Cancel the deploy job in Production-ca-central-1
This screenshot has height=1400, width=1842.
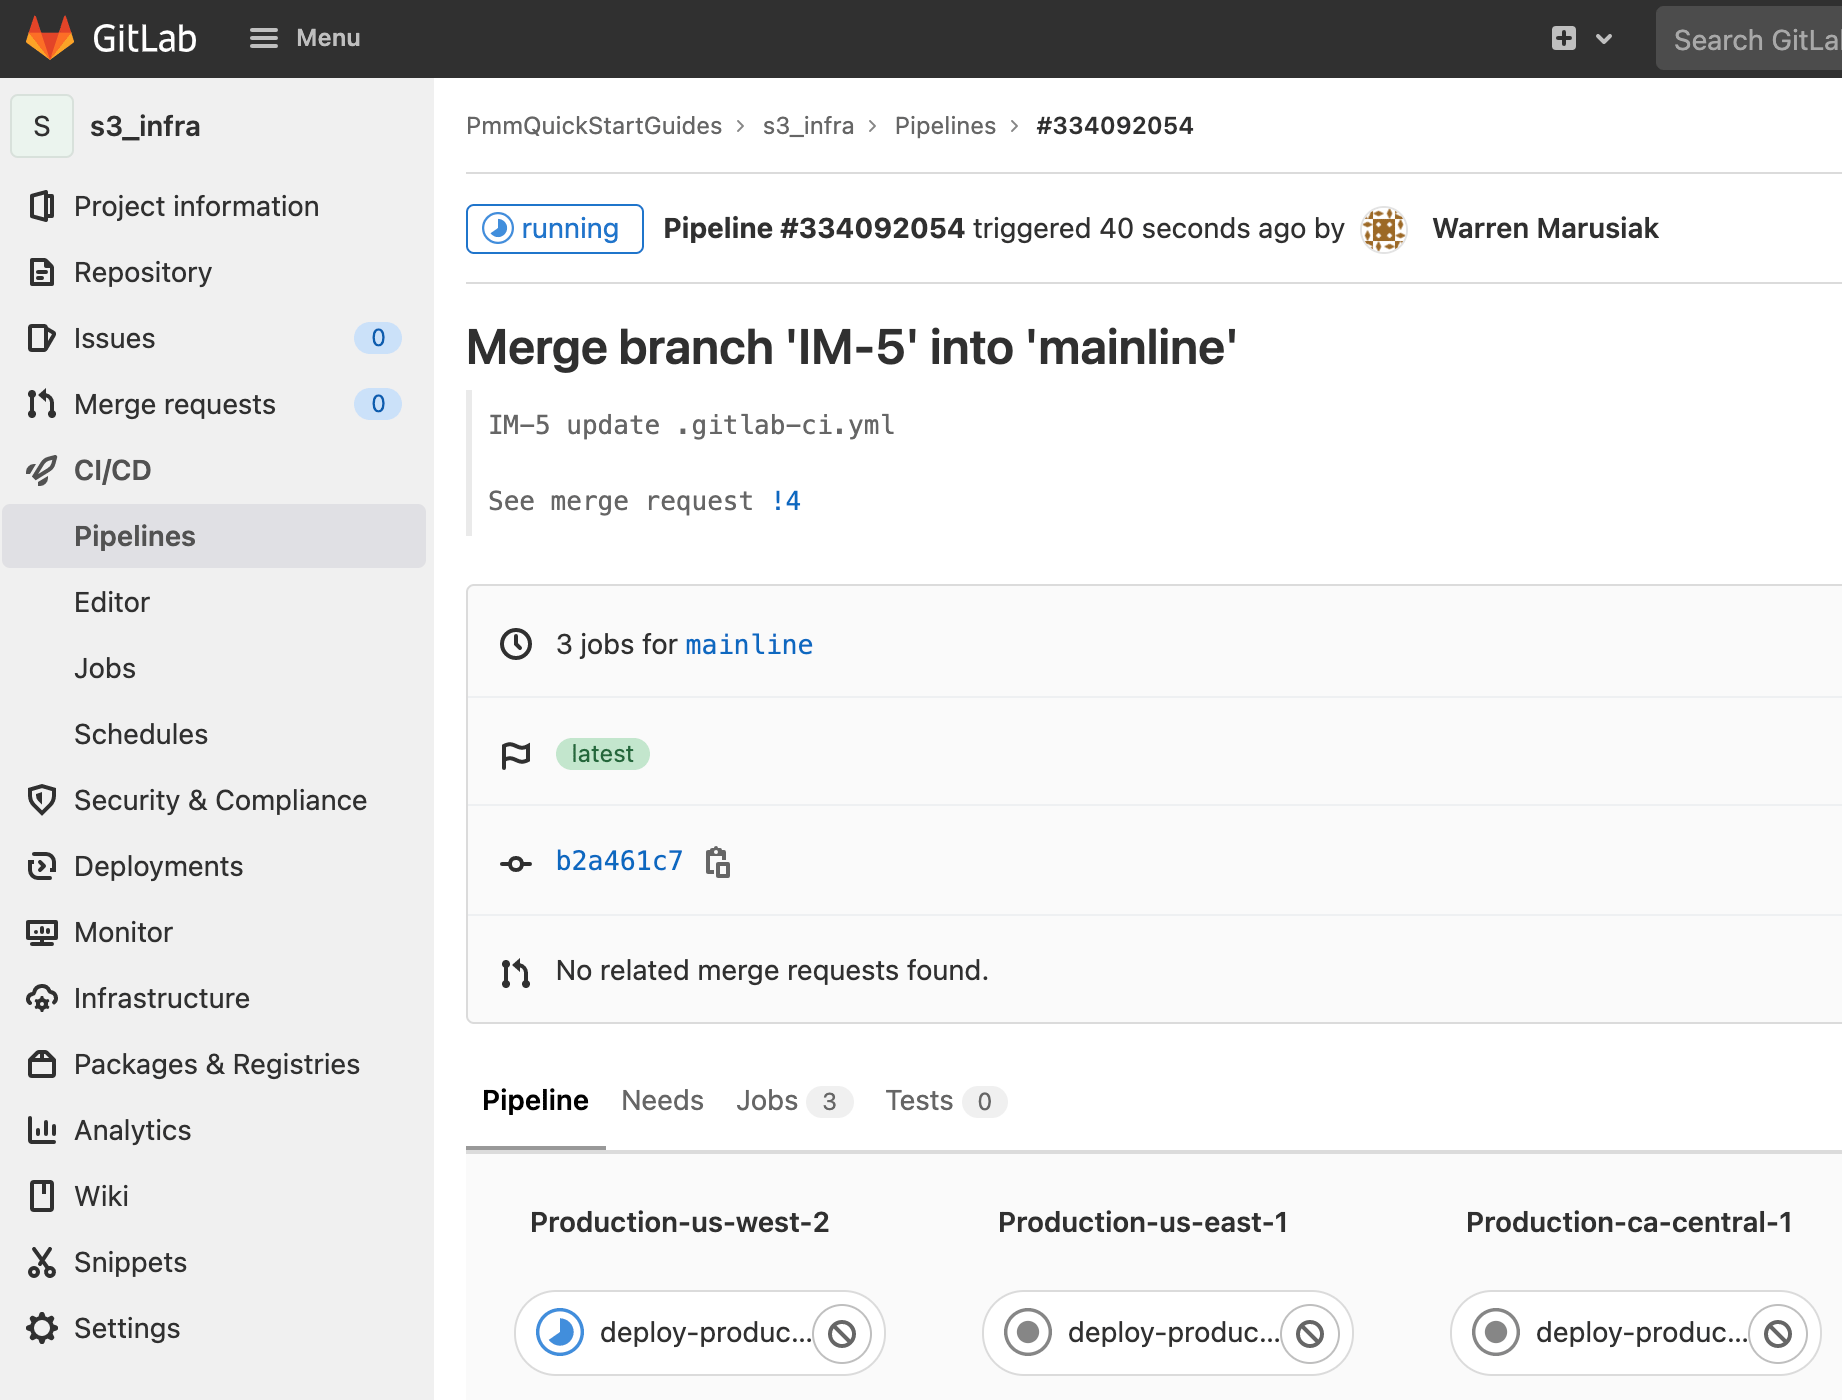1778,1332
